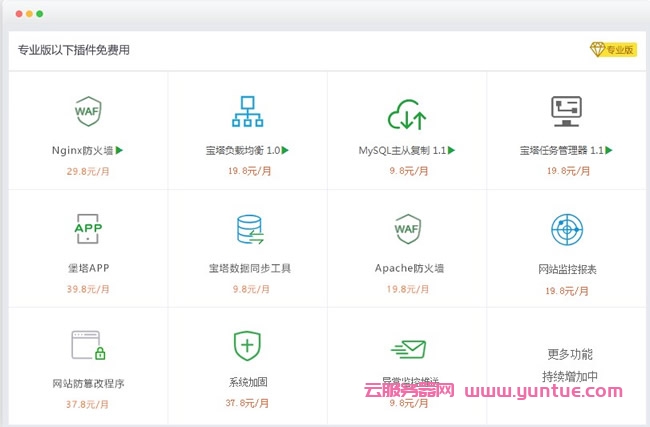This screenshot has width=650, height=427.
Task: Open the 网站监控报表 radar icon
Action: (567, 229)
